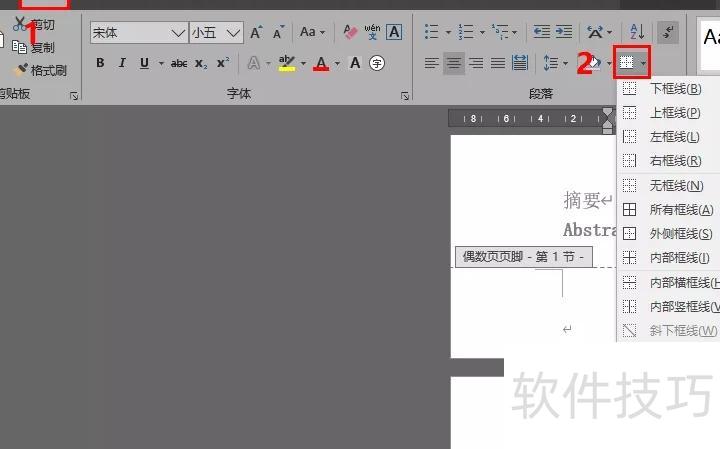
Task: Increase font size with the larger A
Action: click(256, 33)
